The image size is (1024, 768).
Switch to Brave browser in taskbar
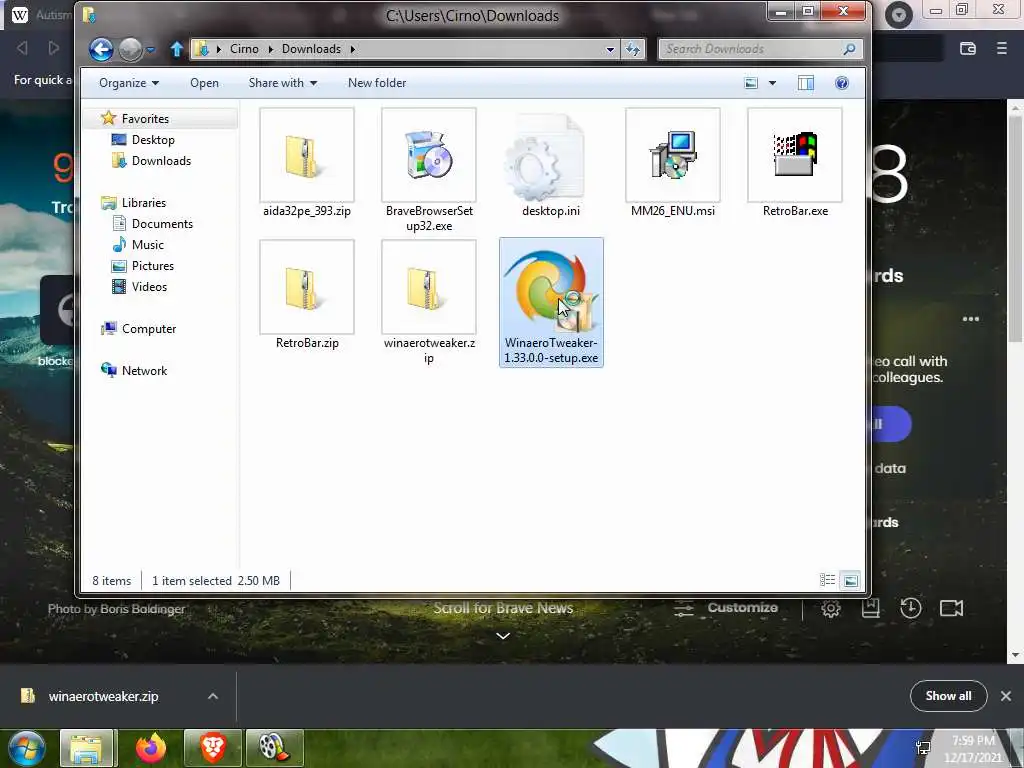point(213,748)
